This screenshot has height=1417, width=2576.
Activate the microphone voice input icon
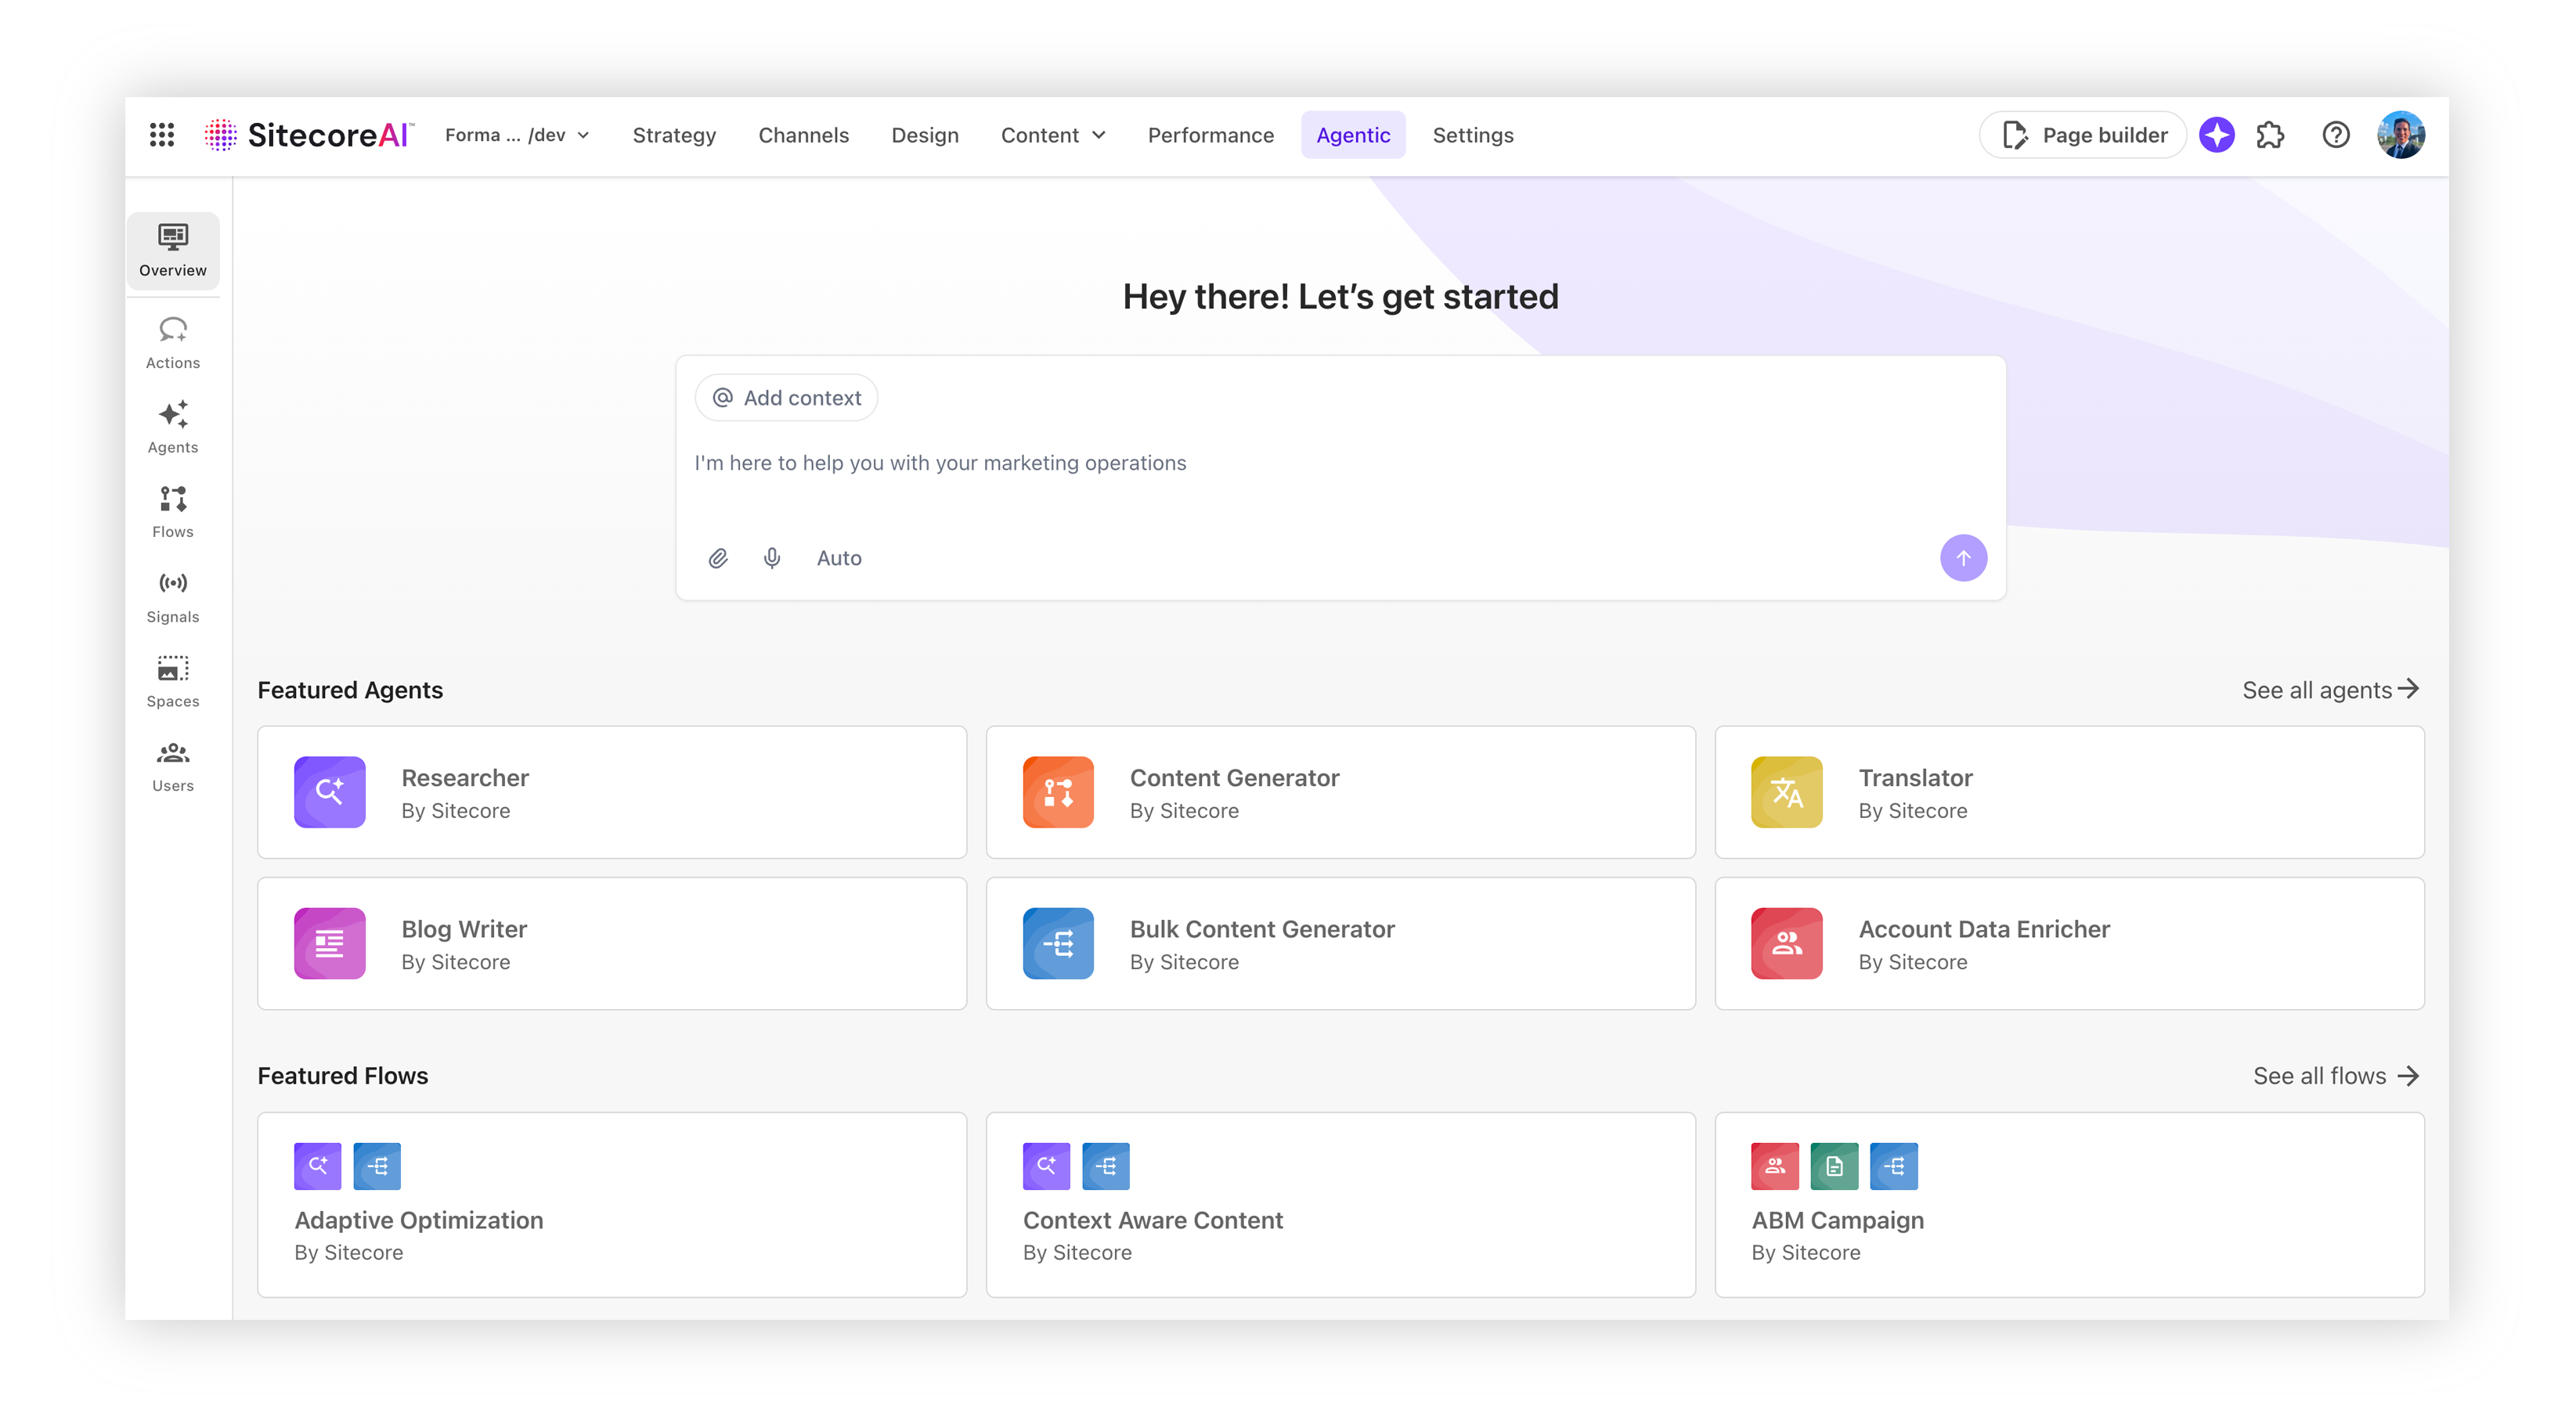click(x=772, y=558)
